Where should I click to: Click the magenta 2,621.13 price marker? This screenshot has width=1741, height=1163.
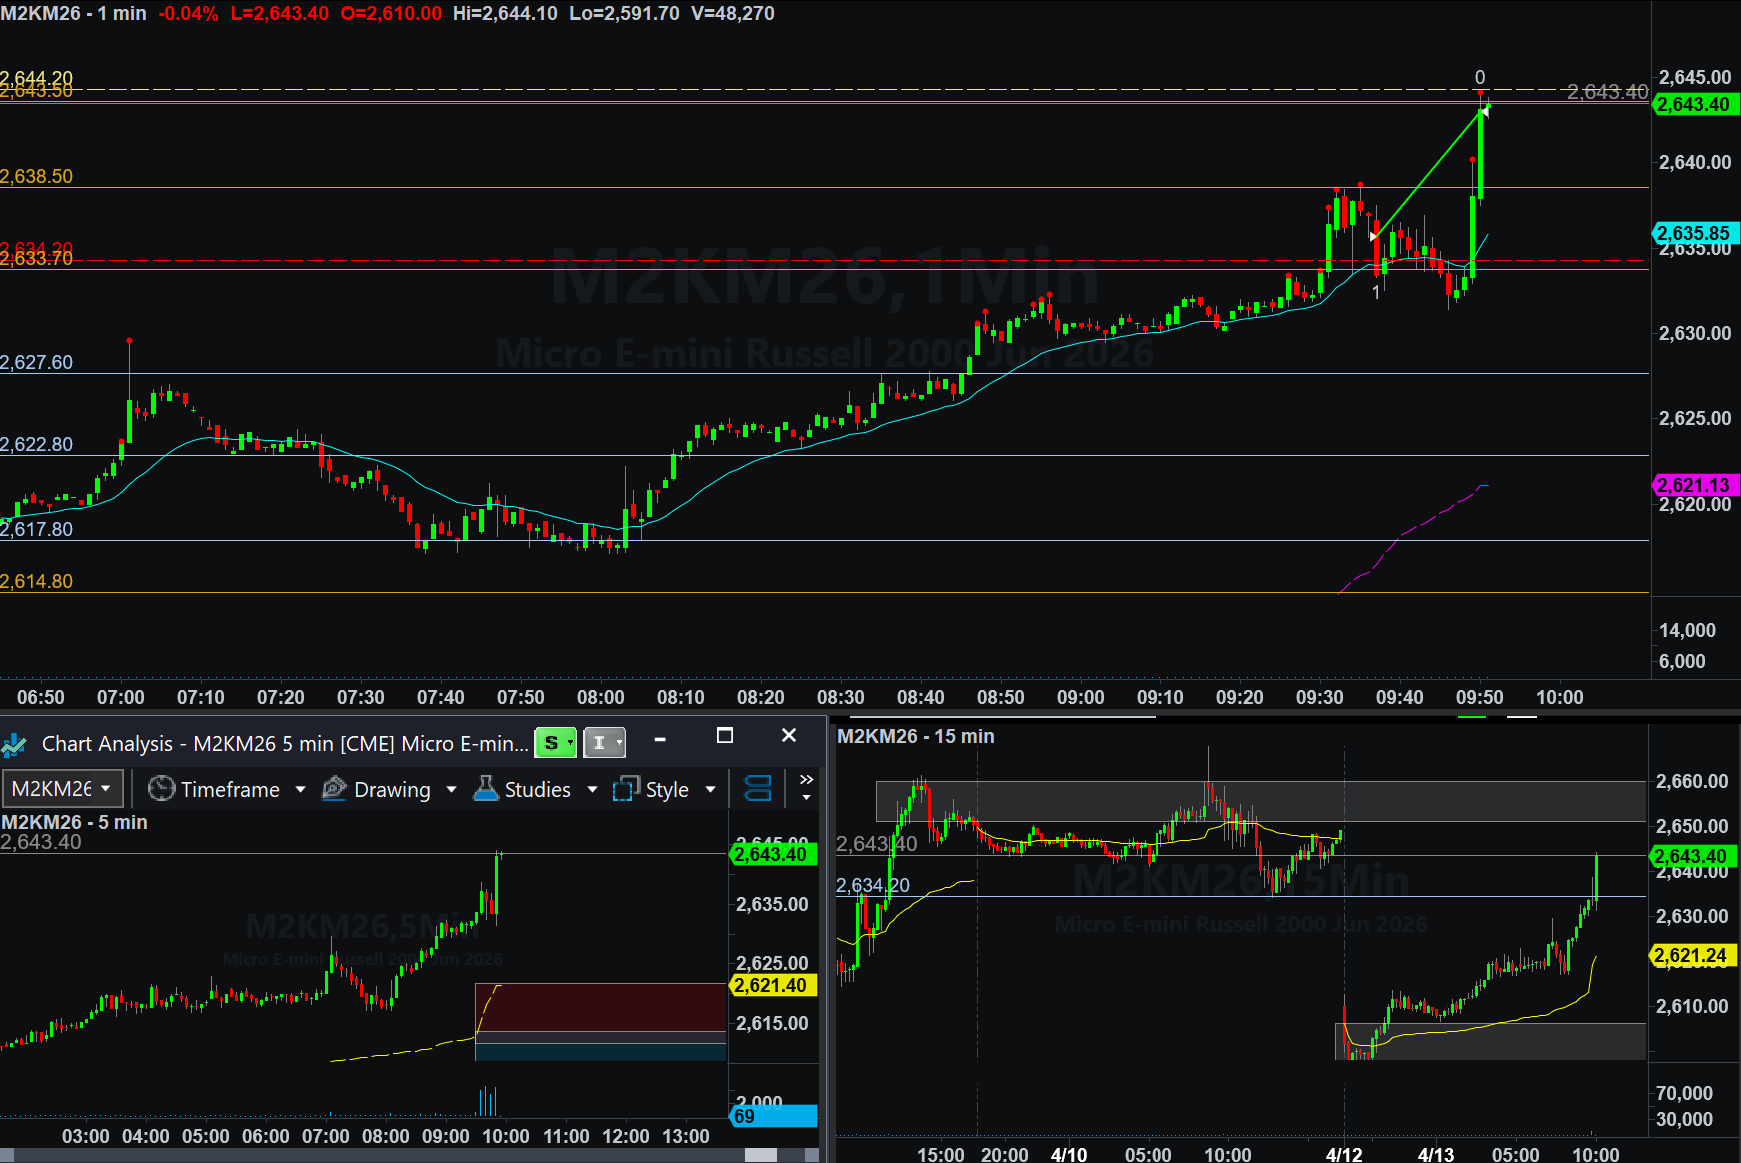point(1693,485)
